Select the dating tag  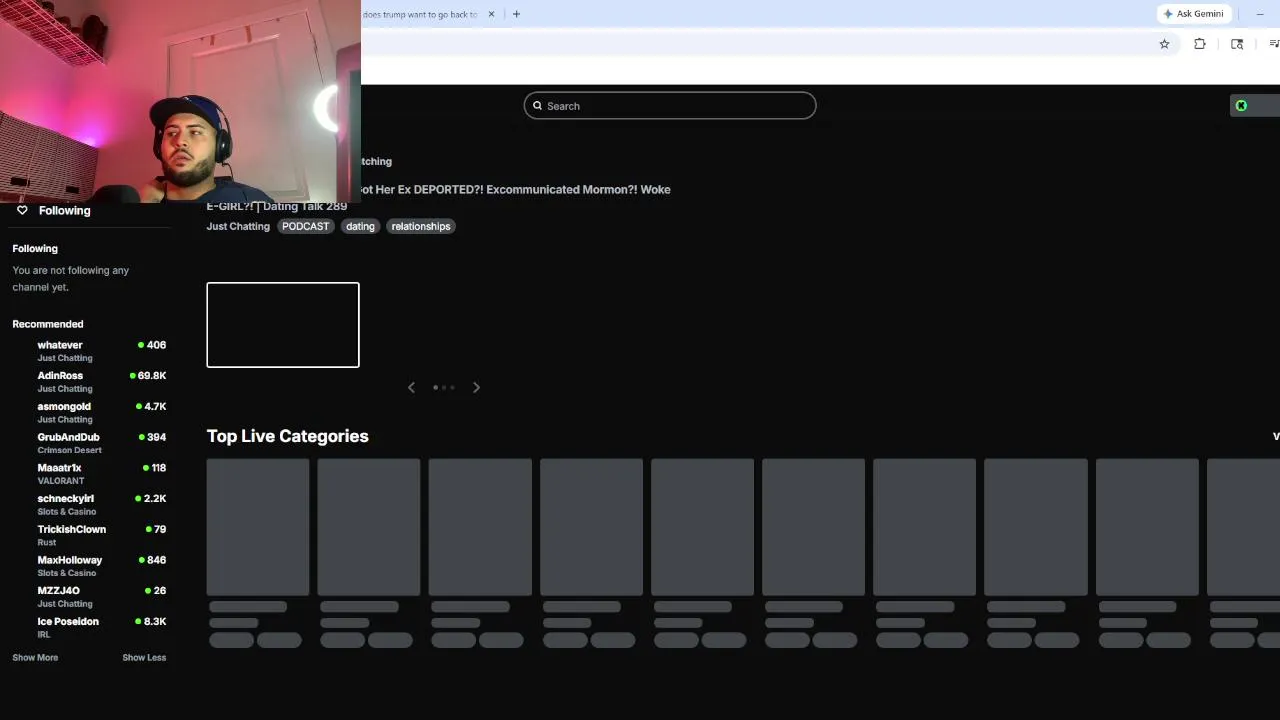pos(360,226)
